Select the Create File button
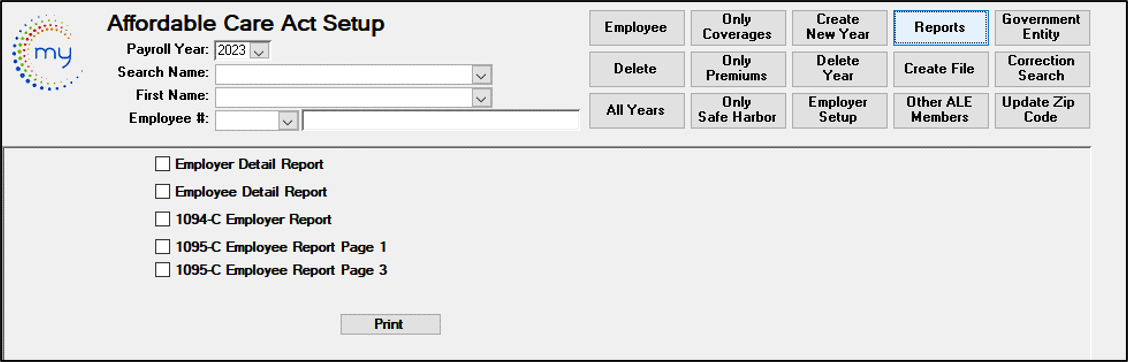Viewport: 1128px width, 362px height. 940,68
